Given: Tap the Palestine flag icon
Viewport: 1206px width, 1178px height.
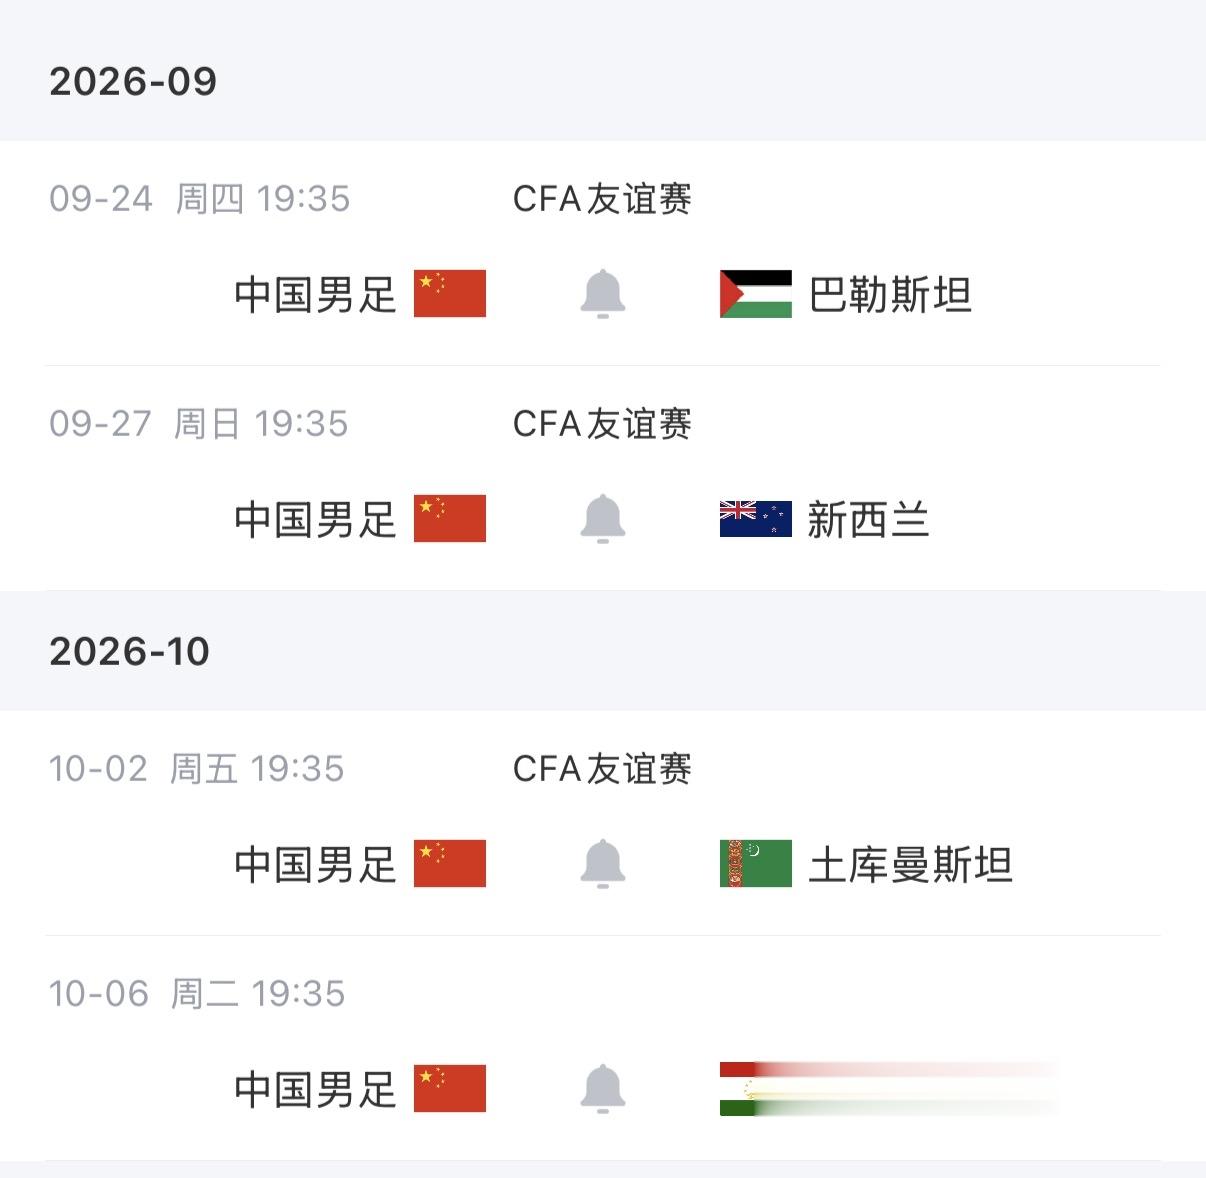Looking at the screenshot, I should pyautogui.click(x=756, y=294).
